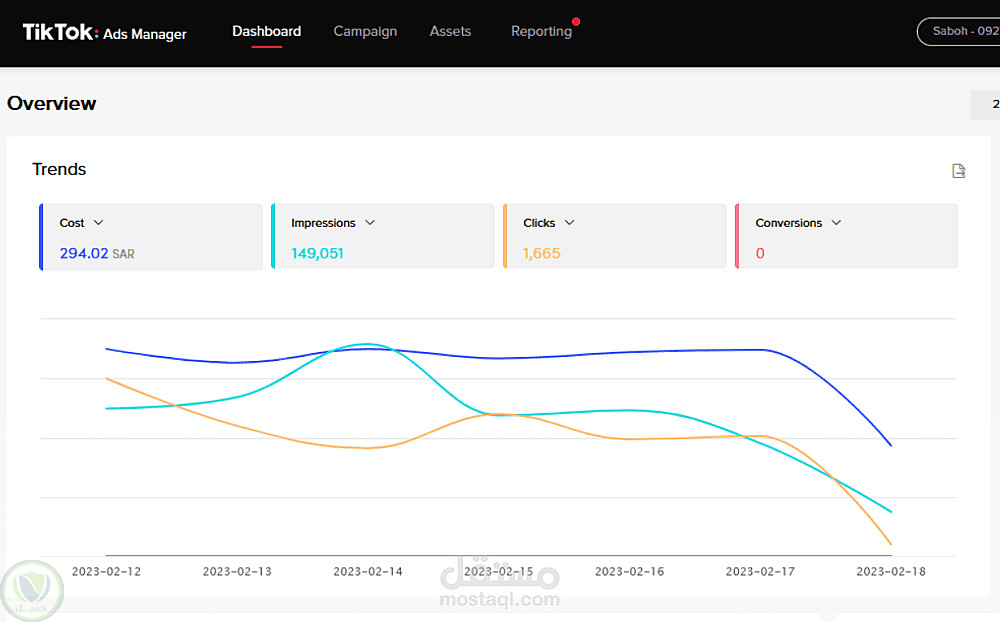Click the Trends section title

[x=59, y=169]
